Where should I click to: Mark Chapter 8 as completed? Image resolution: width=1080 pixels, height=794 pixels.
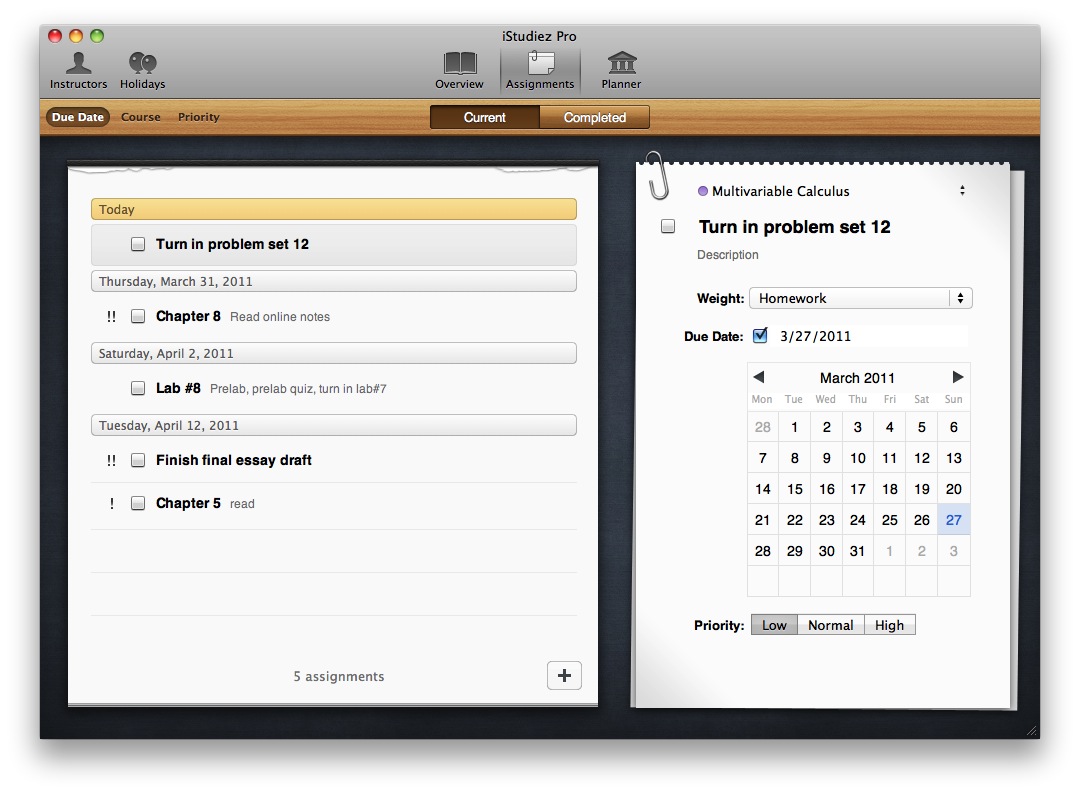(138, 316)
